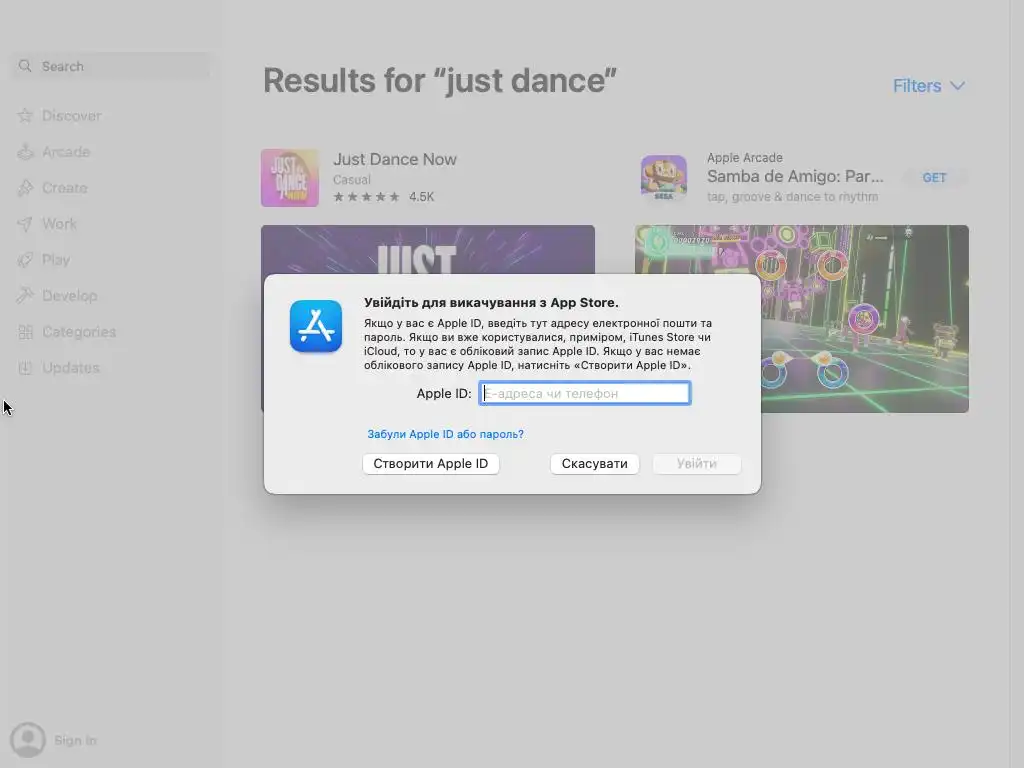Screen dimensions: 1024x768
Task: Click the Samba de Amigo: Par... title
Action: 795,176
